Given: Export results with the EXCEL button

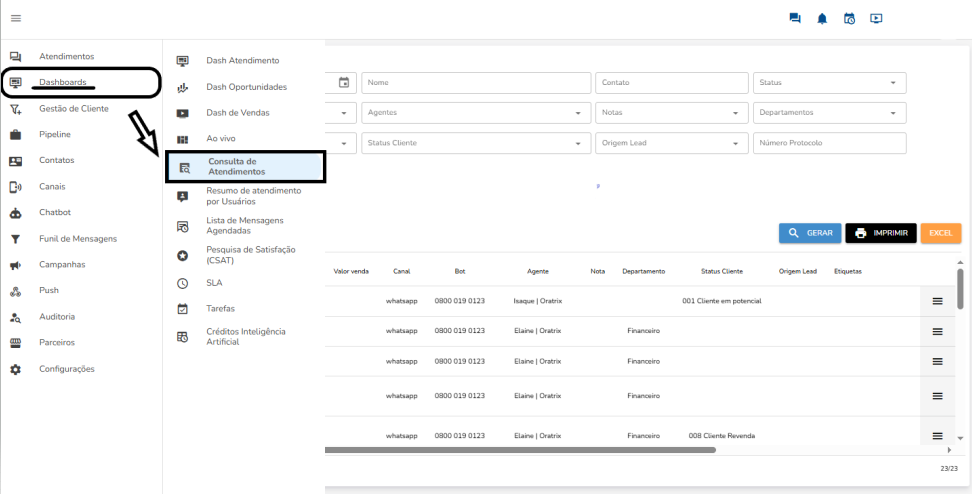Looking at the screenshot, I should click(x=940, y=233).
